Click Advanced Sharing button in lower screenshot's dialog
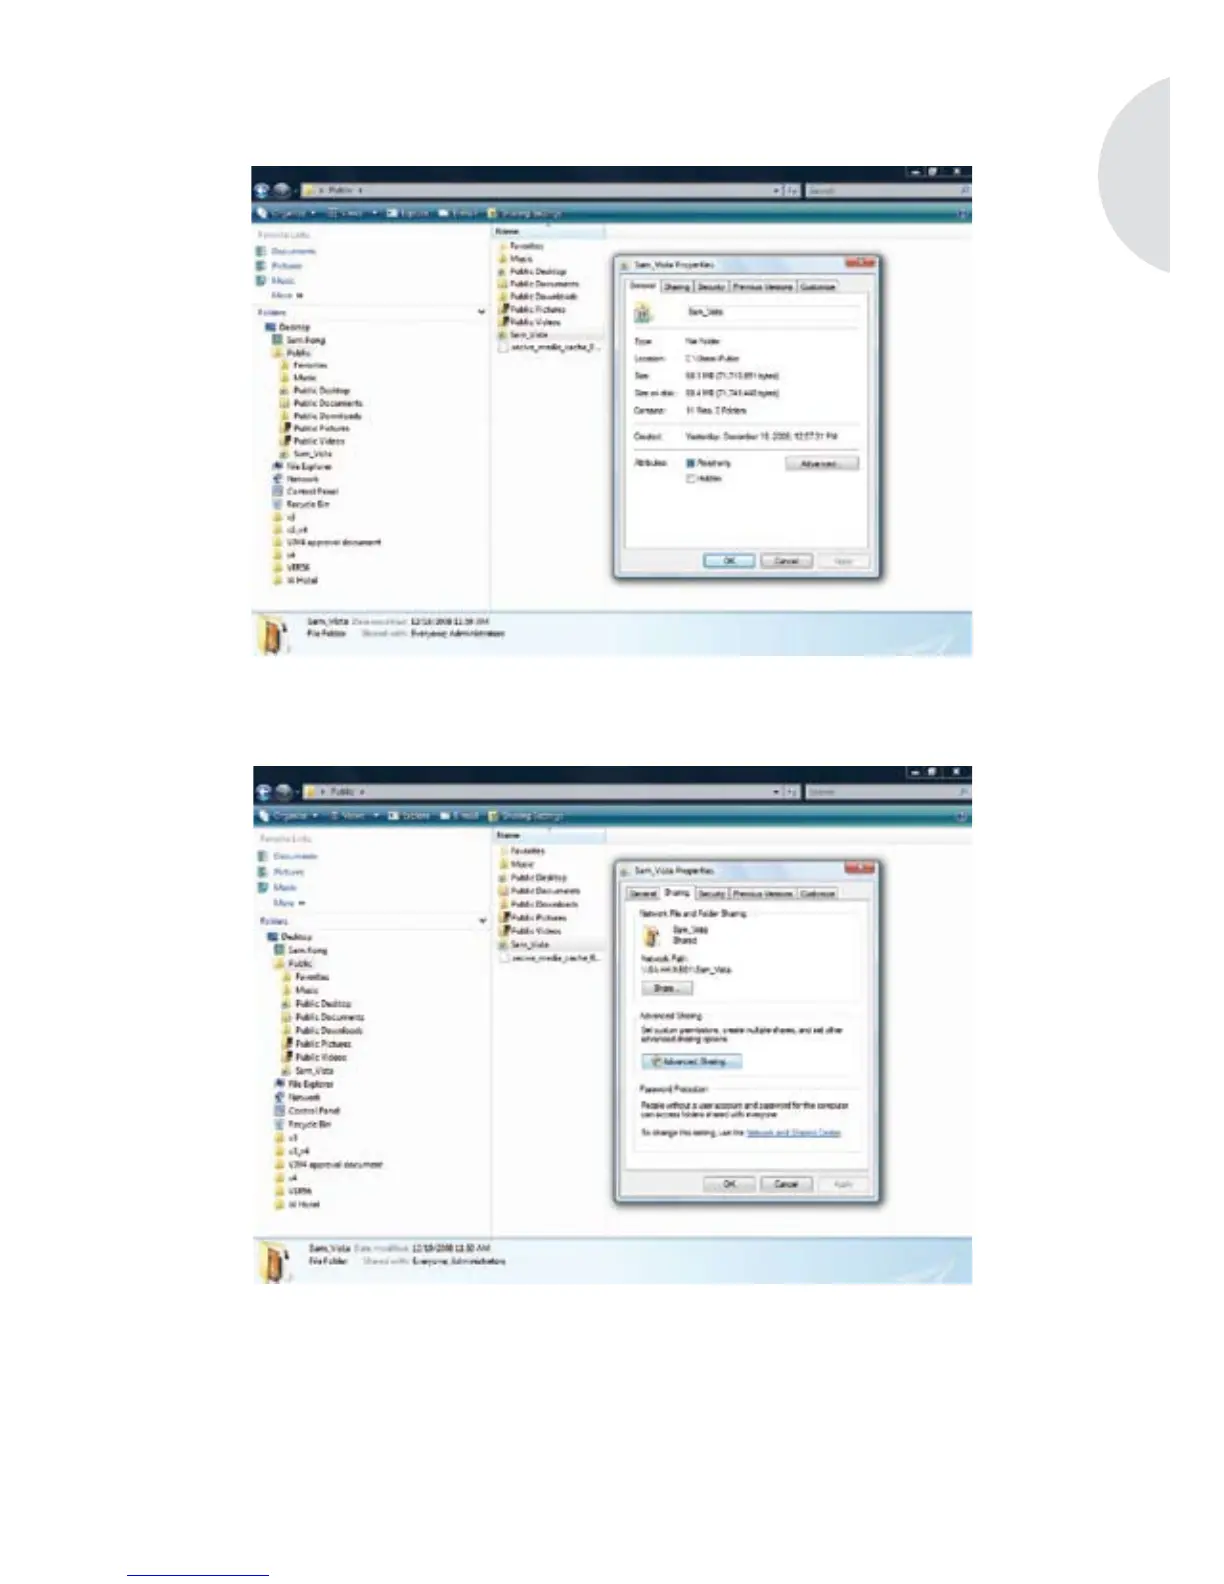The height and width of the screenshot is (1584, 1224). pyautogui.click(x=692, y=1062)
